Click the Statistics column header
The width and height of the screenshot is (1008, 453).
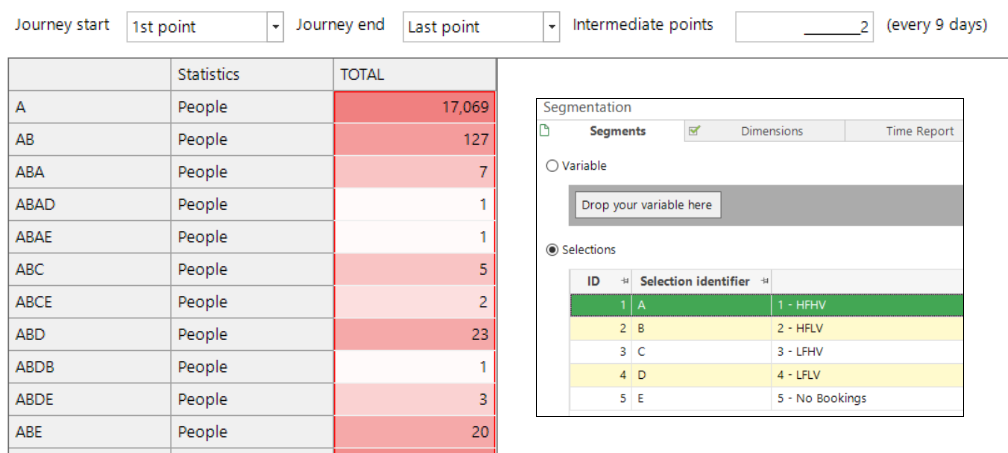(x=252, y=75)
